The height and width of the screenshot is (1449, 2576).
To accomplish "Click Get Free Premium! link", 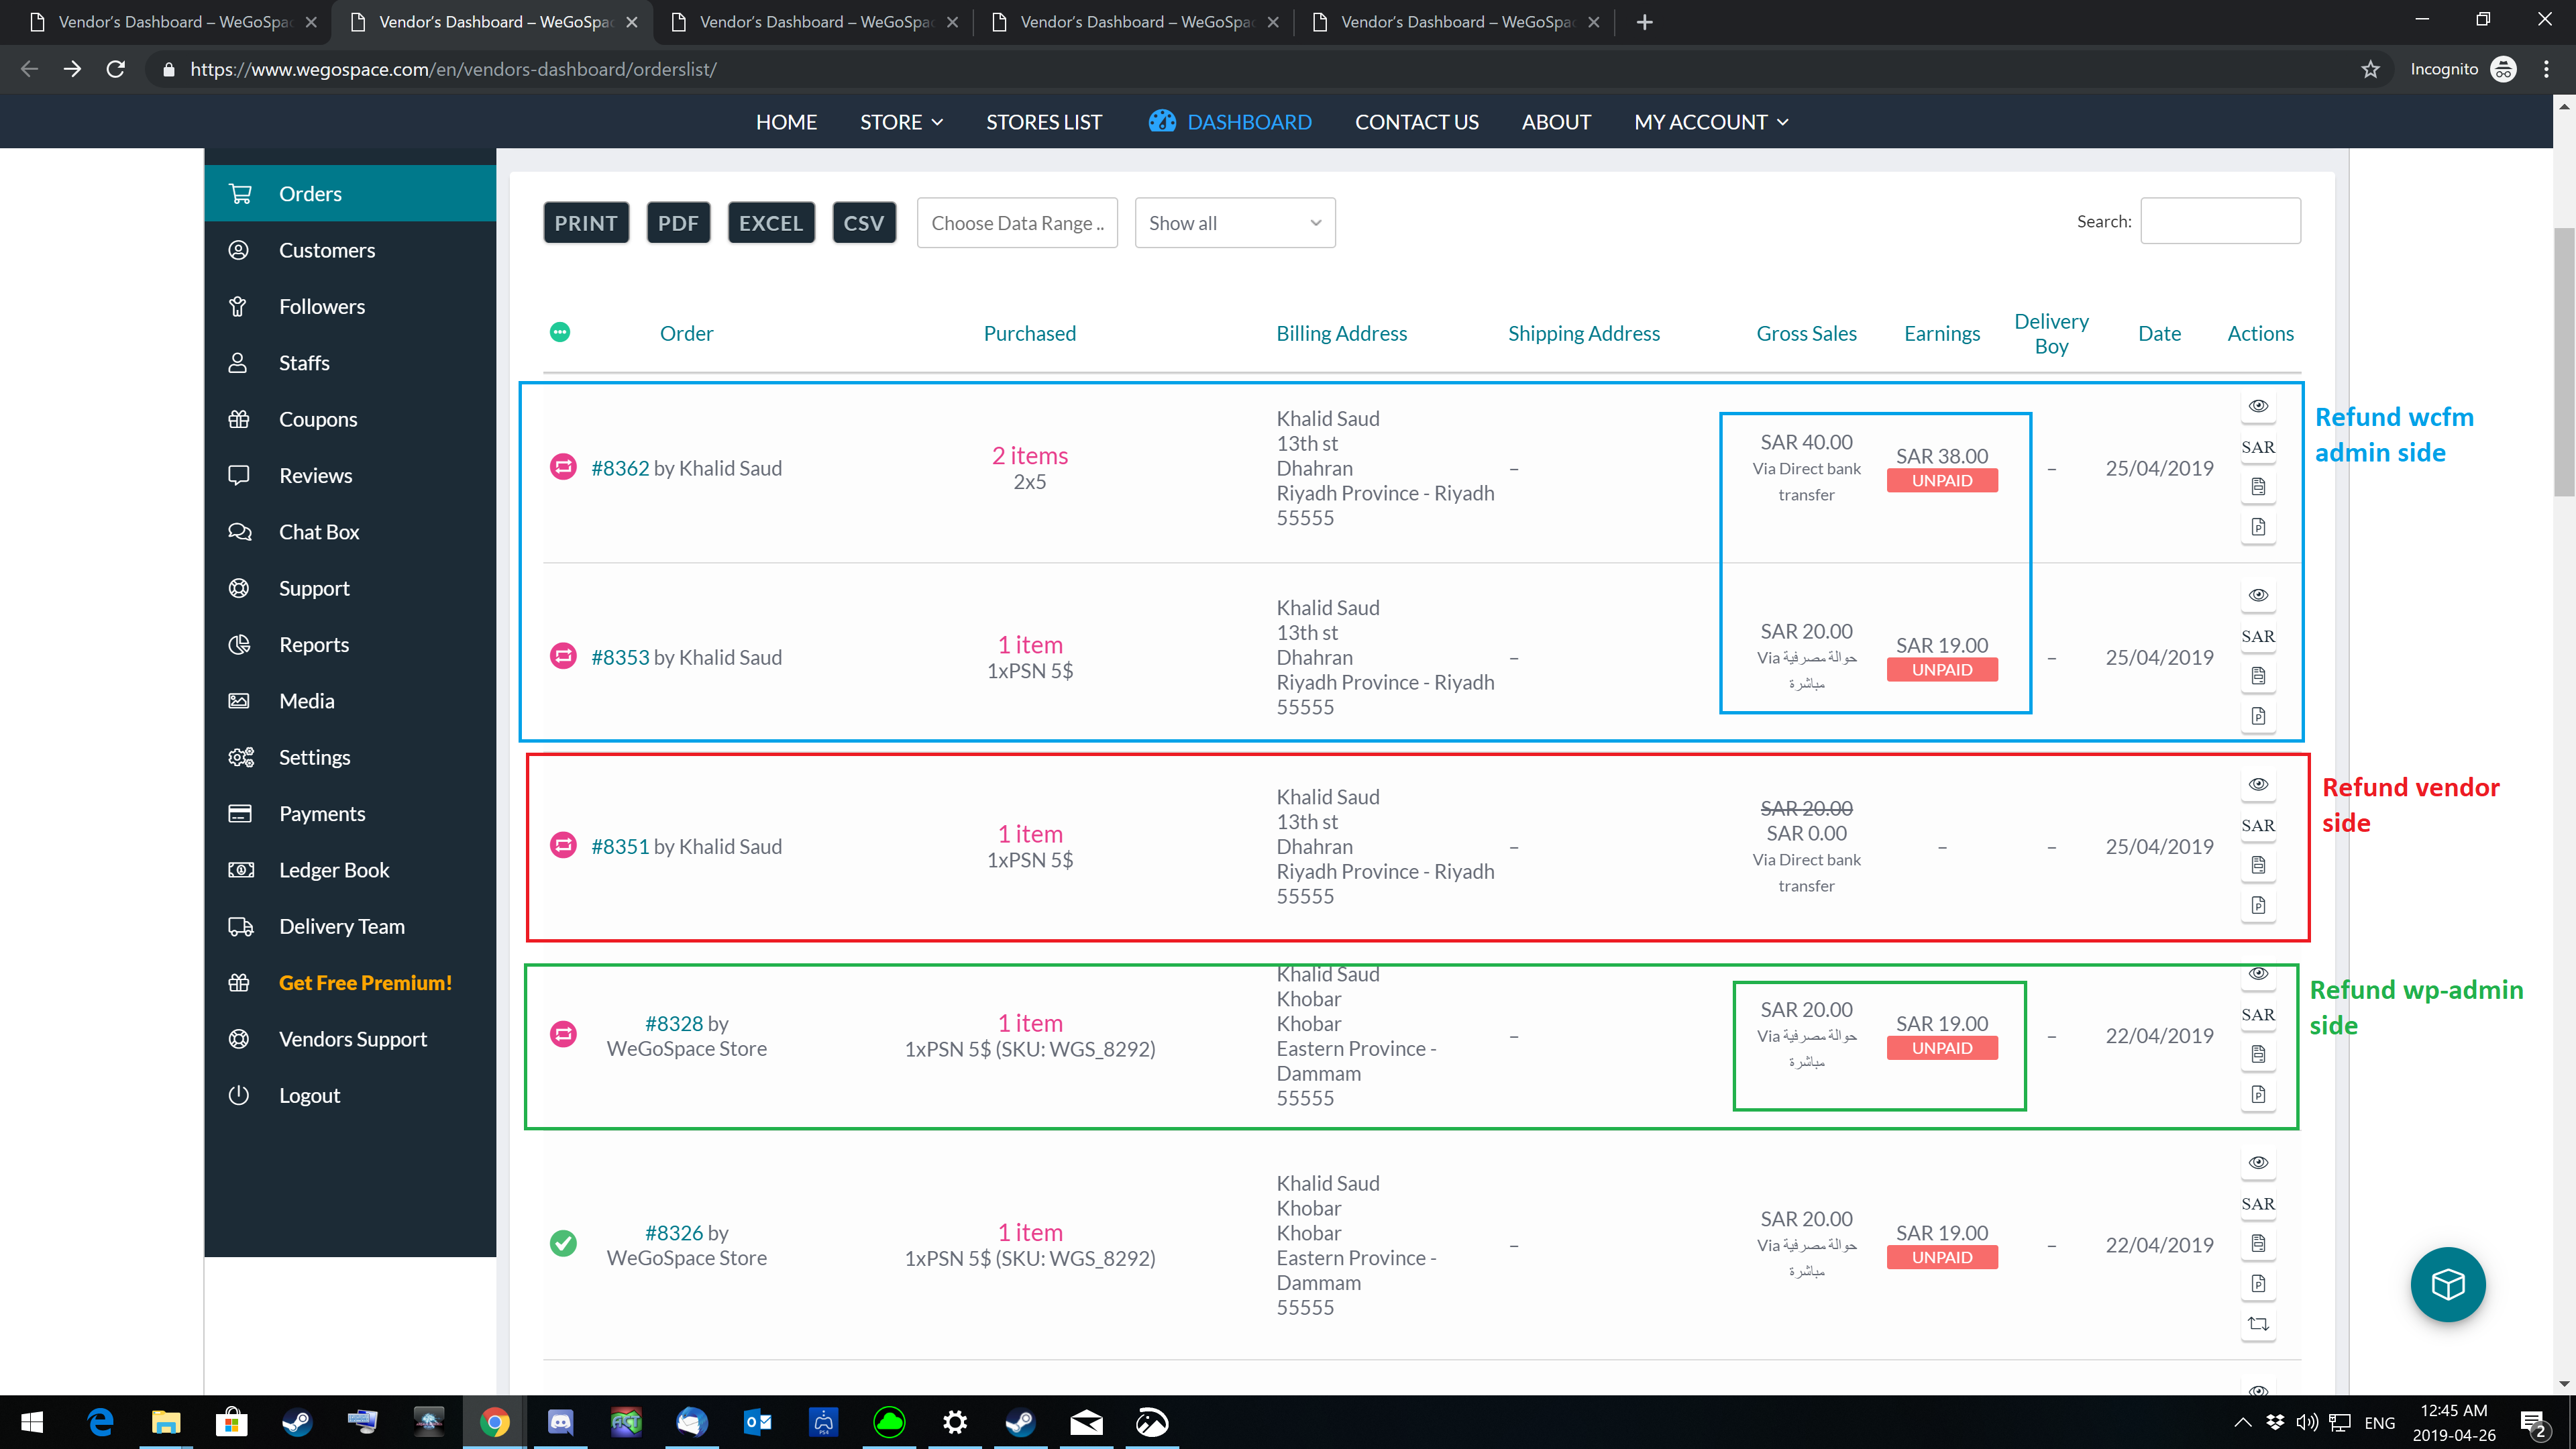I will coord(365,982).
